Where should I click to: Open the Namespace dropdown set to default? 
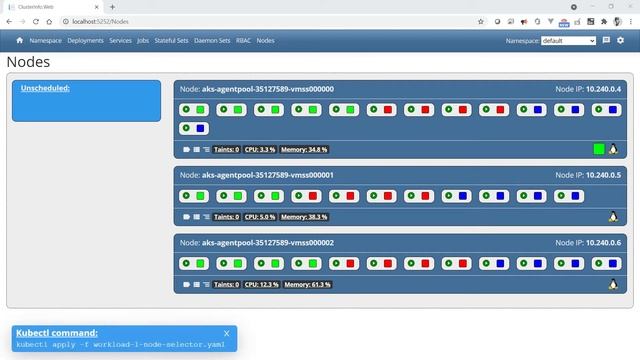tap(568, 41)
